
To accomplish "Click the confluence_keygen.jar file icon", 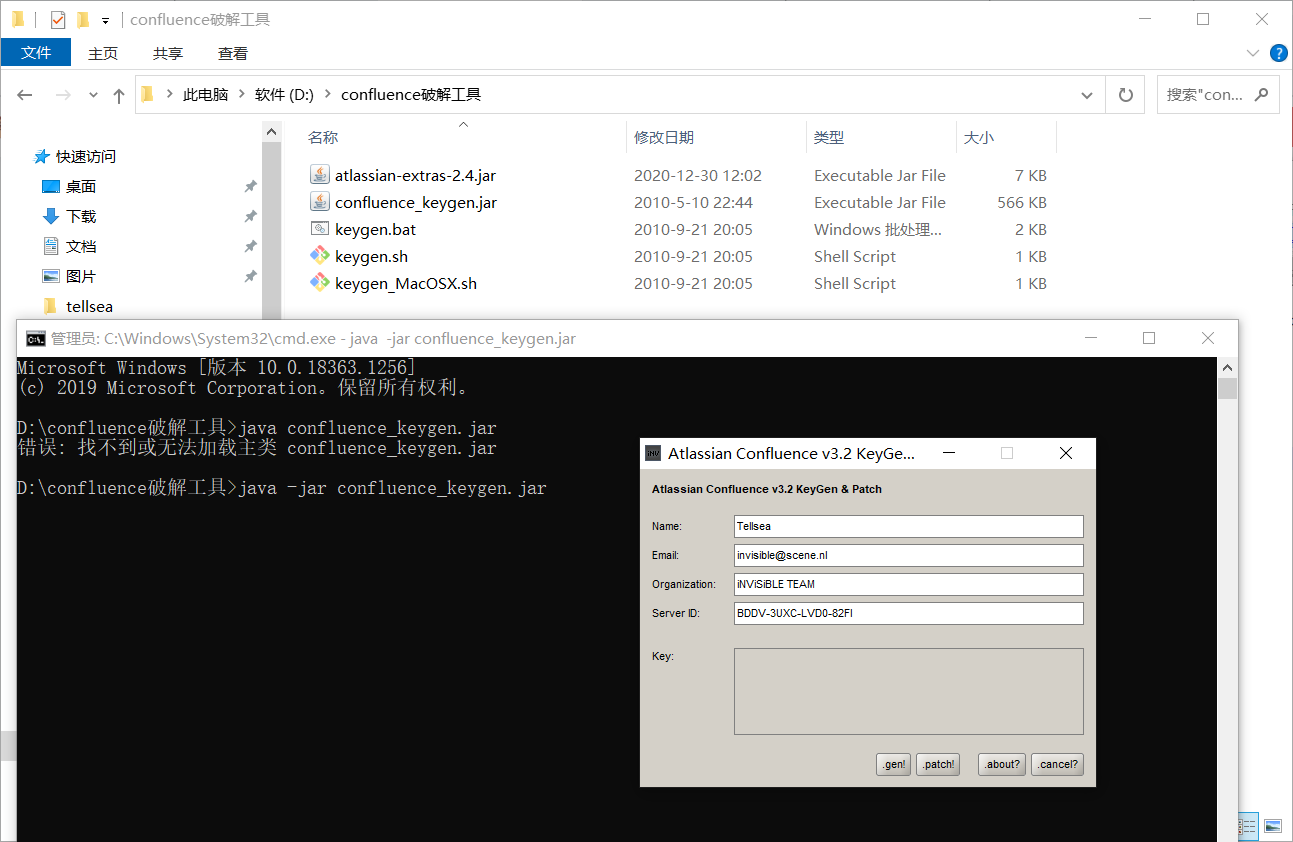I will (320, 202).
